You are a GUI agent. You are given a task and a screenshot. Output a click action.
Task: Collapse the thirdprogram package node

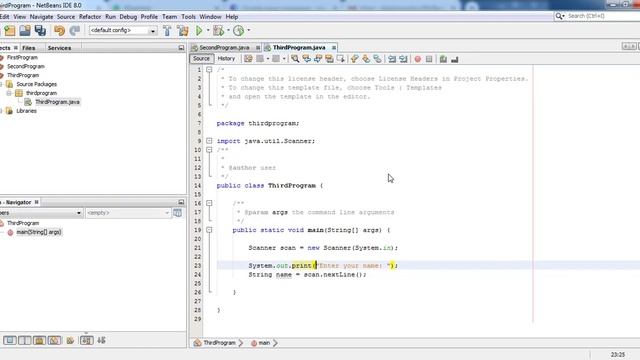pos(9,93)
